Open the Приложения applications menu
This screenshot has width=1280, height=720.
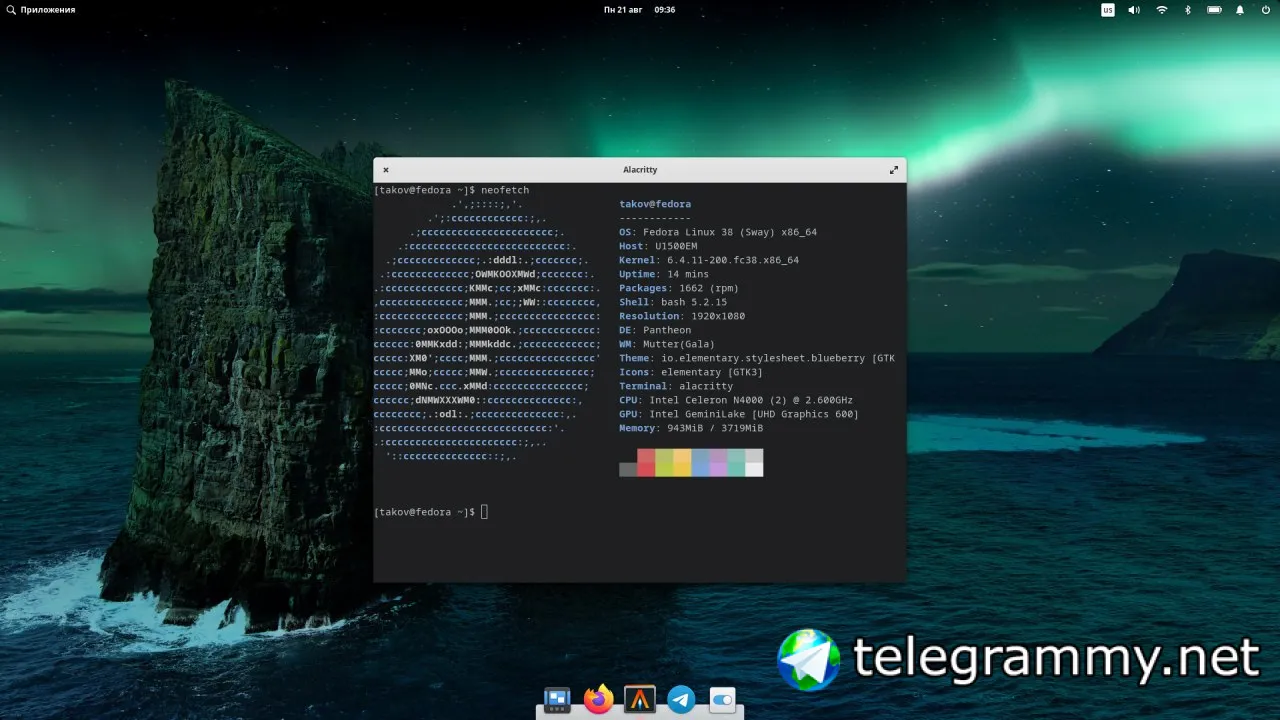pos(41,10)
